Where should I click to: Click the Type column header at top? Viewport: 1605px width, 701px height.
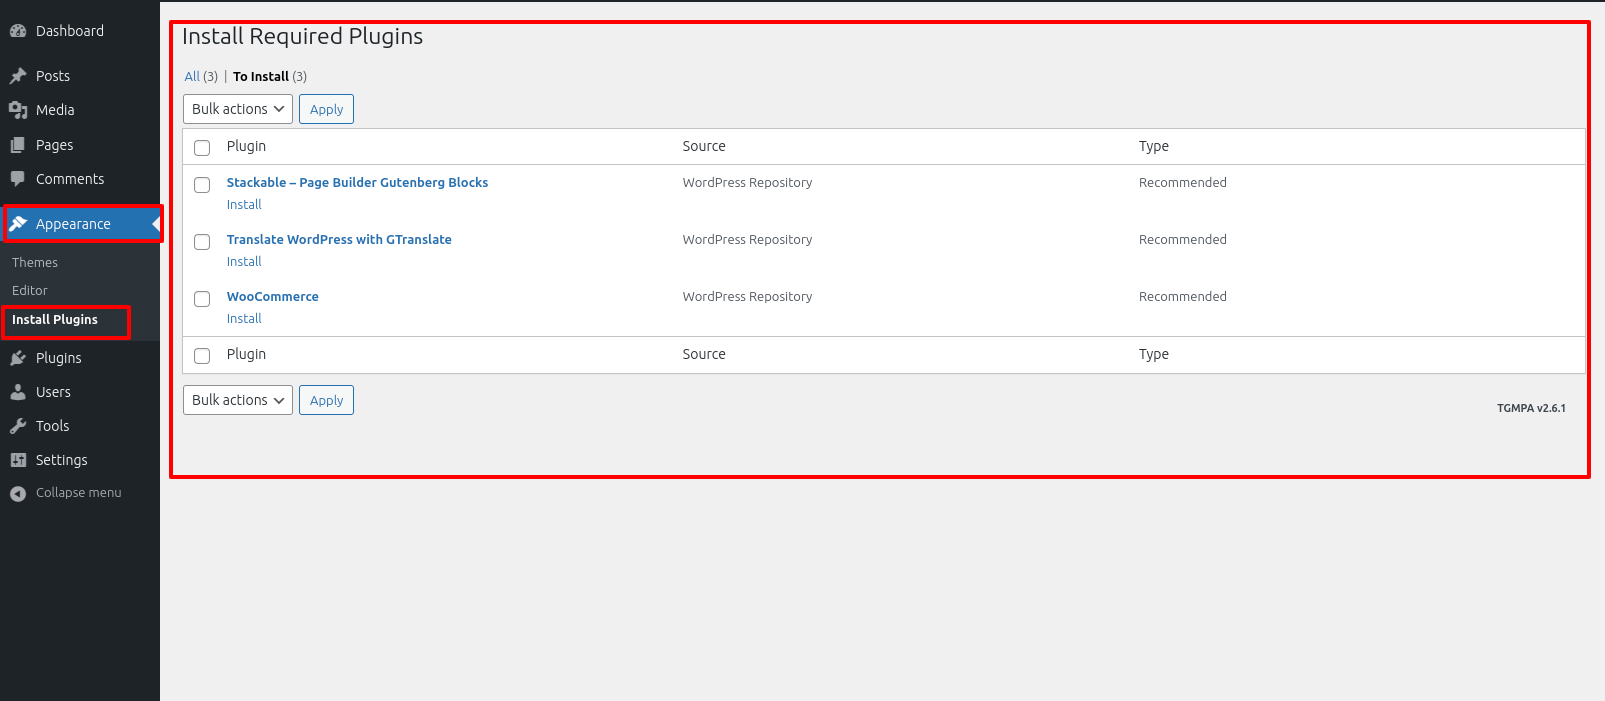pos(1154,146)
